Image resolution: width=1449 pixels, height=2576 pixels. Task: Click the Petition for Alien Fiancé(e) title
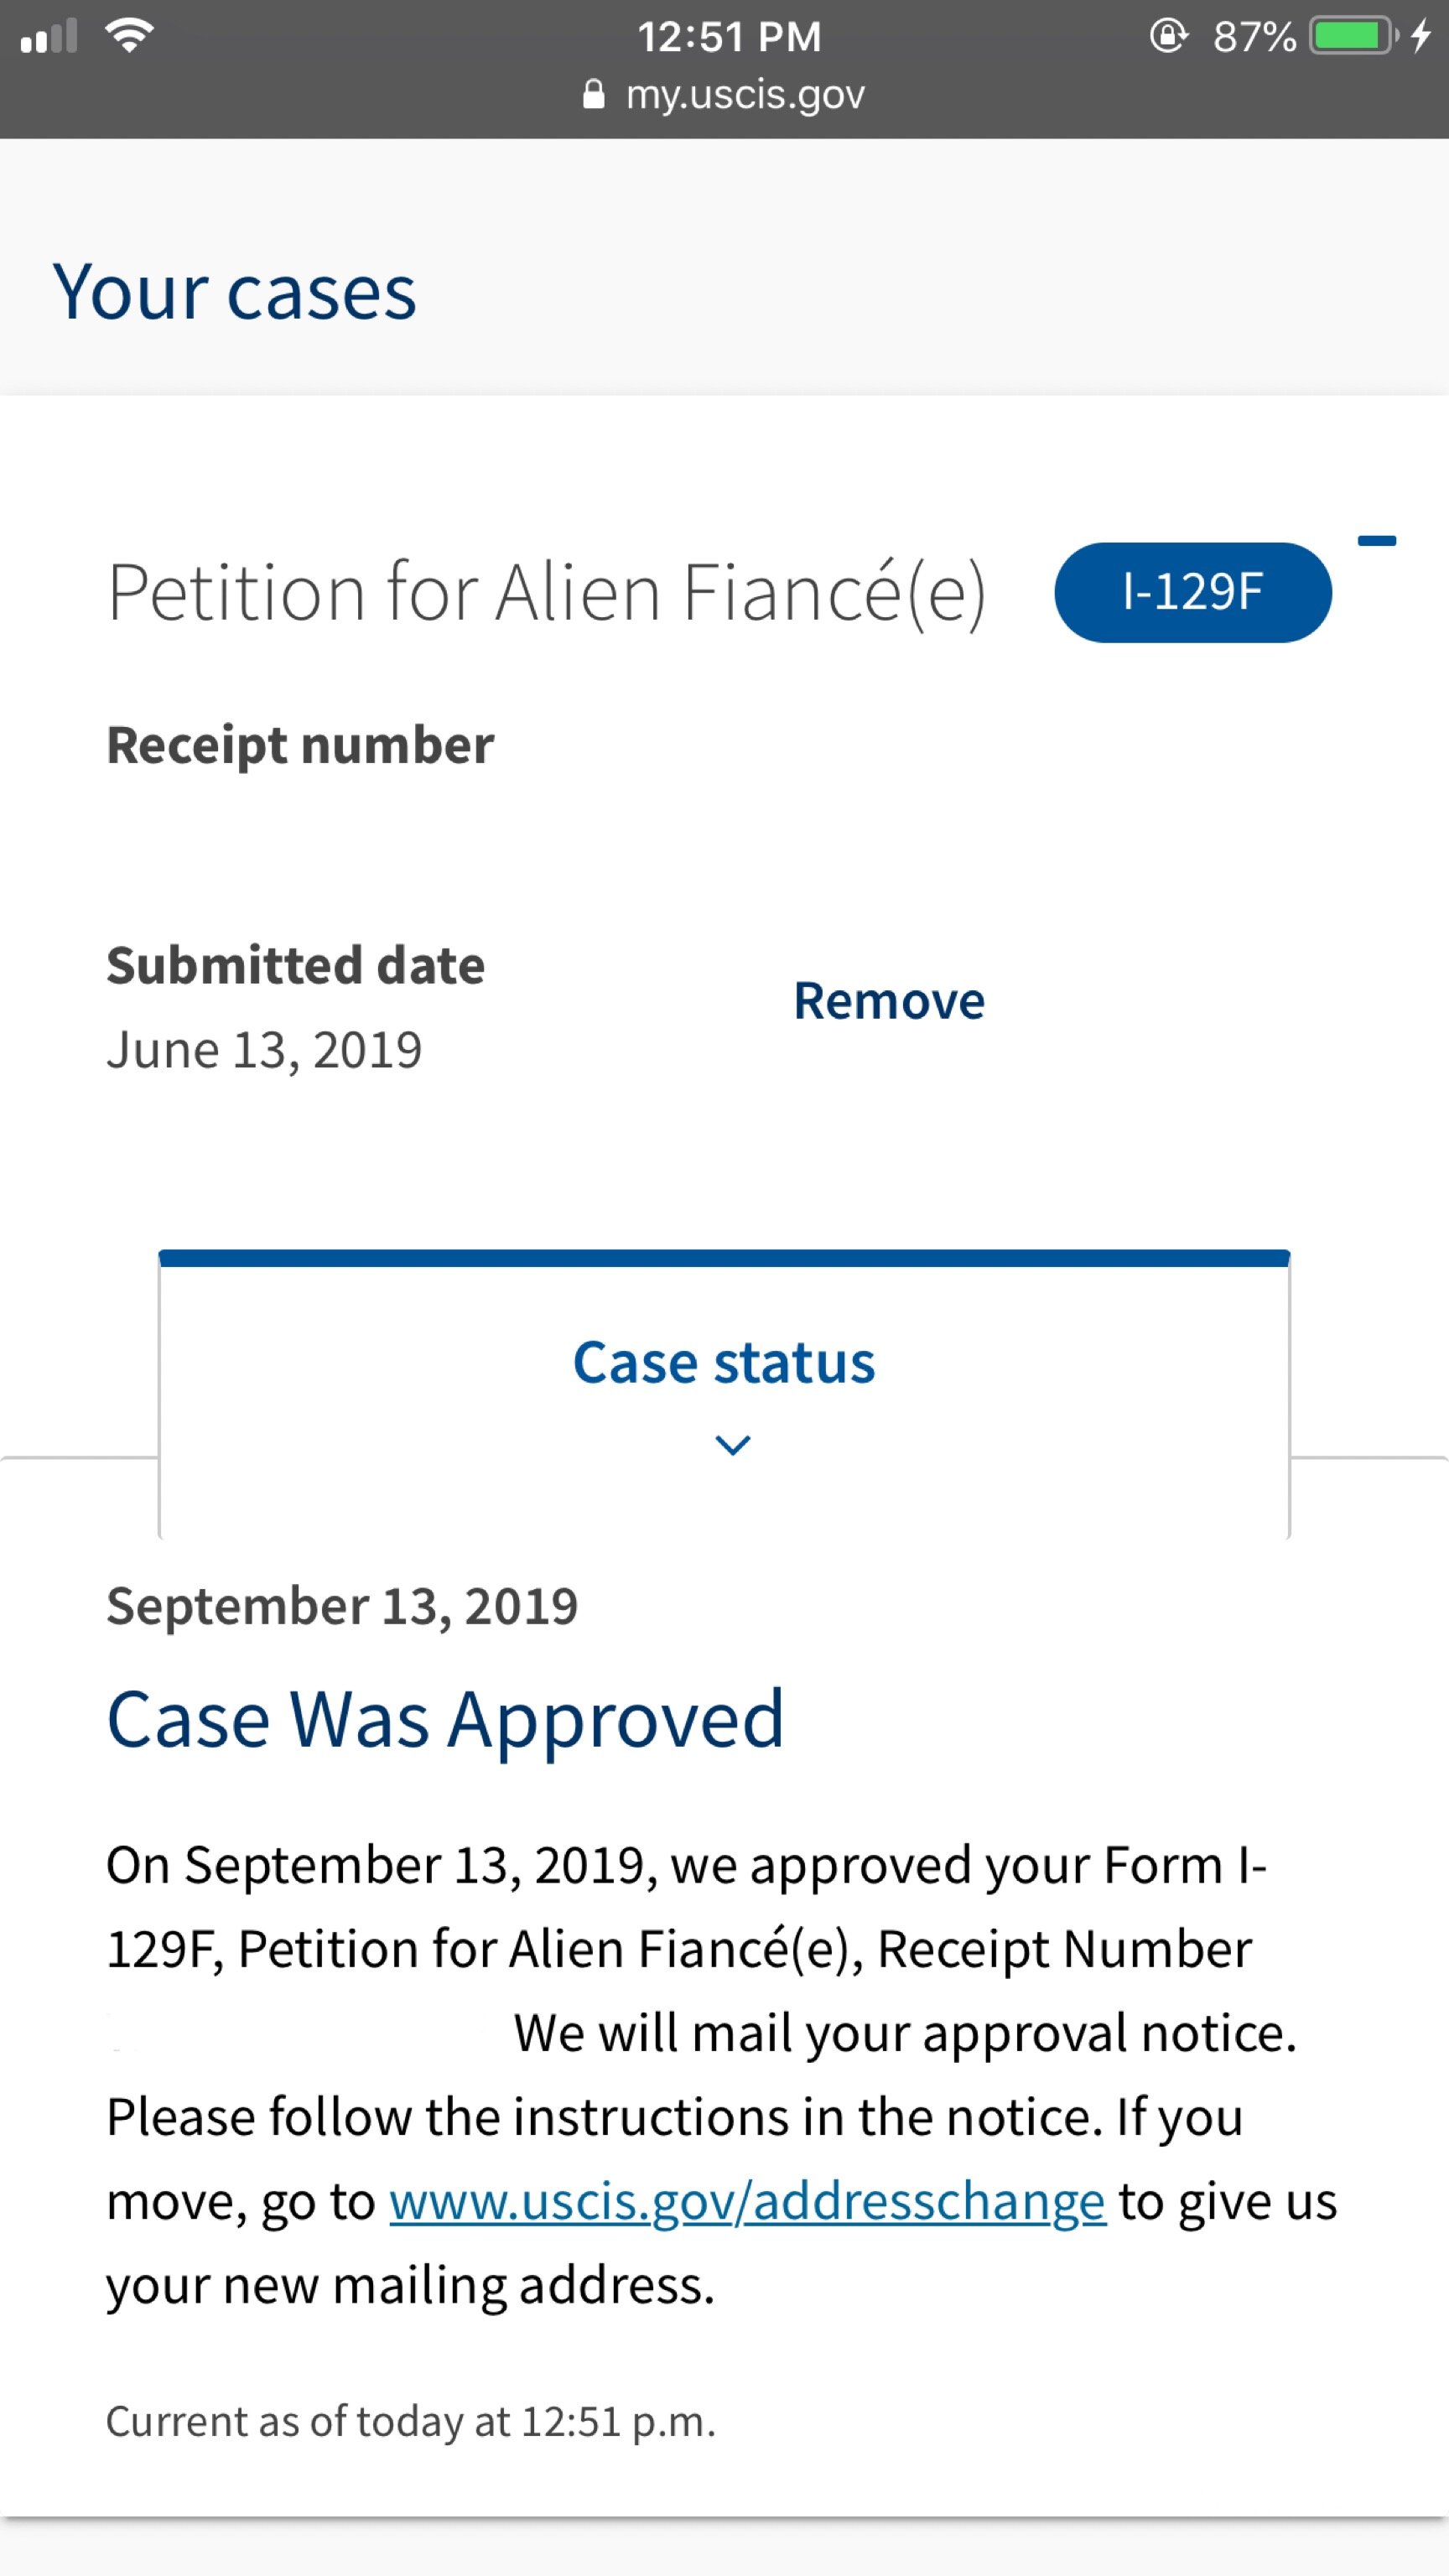[546, 592]
